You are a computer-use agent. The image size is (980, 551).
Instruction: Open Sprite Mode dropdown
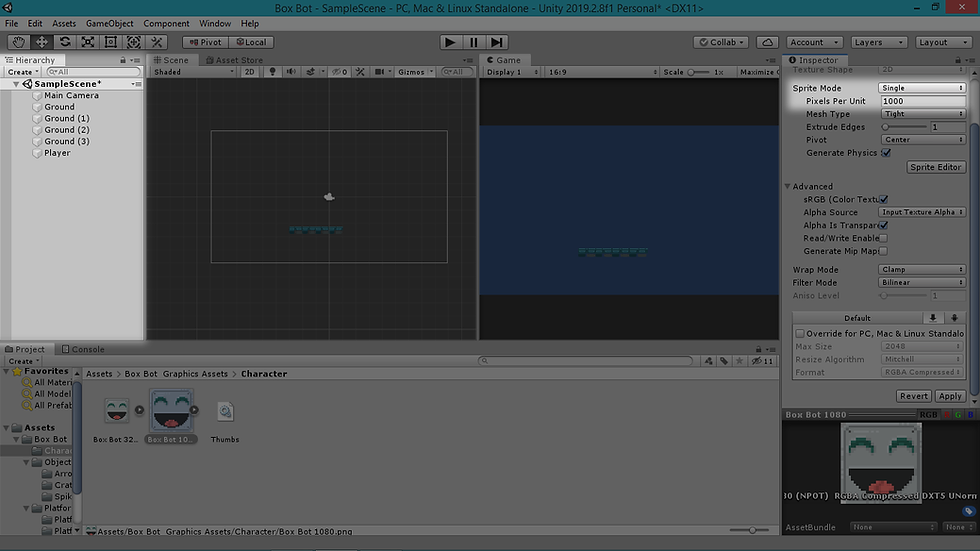922,88
